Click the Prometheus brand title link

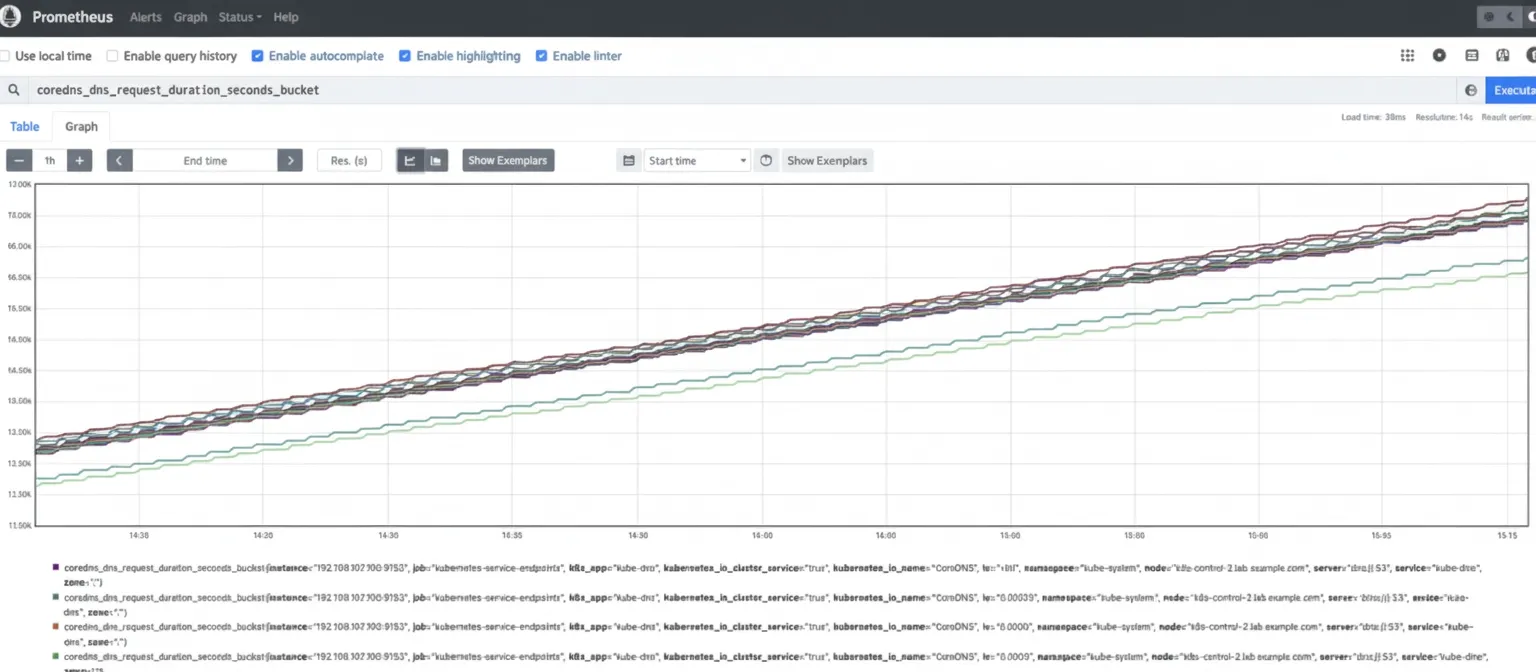coord(73,17)
